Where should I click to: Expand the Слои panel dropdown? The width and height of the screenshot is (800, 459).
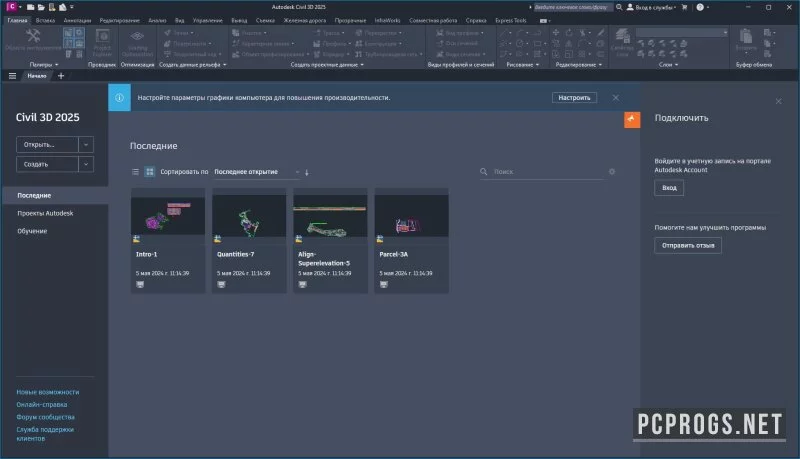pyautogui.click(x=668, y=65)
